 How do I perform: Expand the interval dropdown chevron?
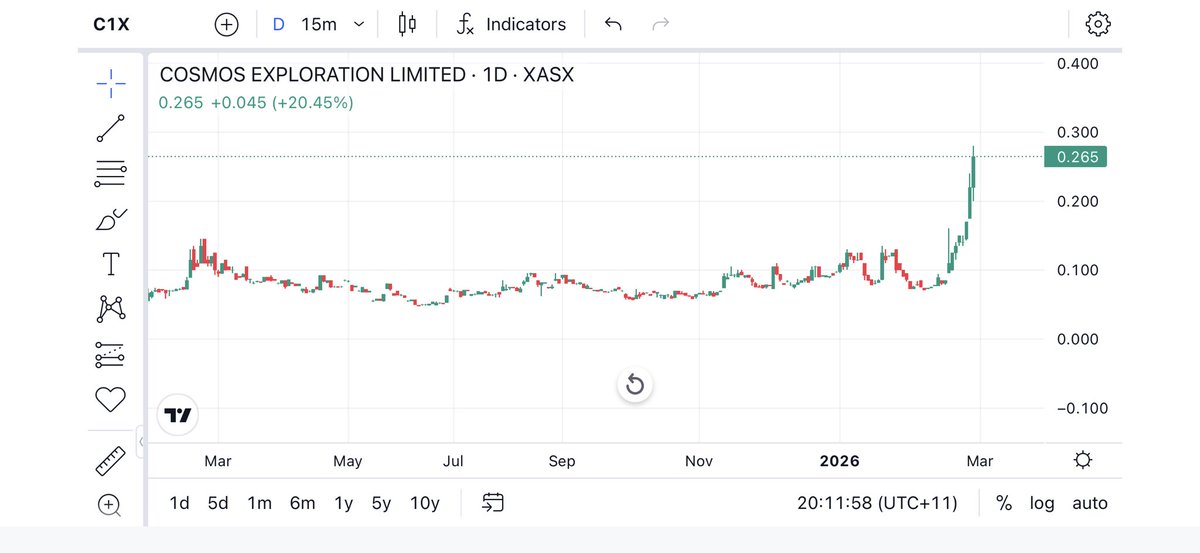point(359,24)
